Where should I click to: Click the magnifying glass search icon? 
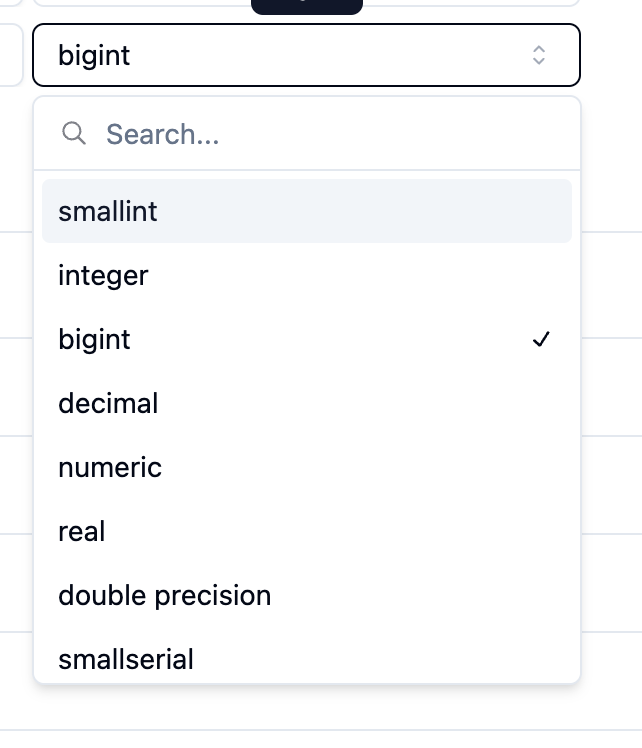pos(74,133)
